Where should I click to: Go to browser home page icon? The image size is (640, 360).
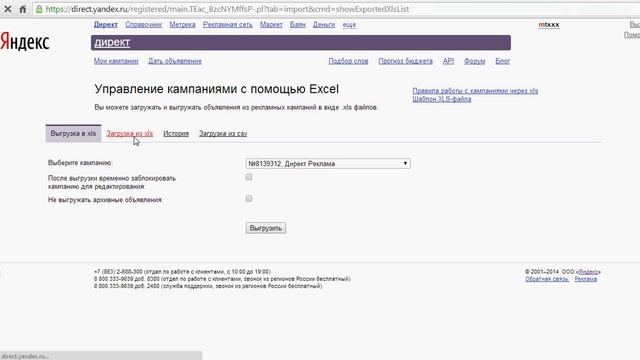(23, 9)
